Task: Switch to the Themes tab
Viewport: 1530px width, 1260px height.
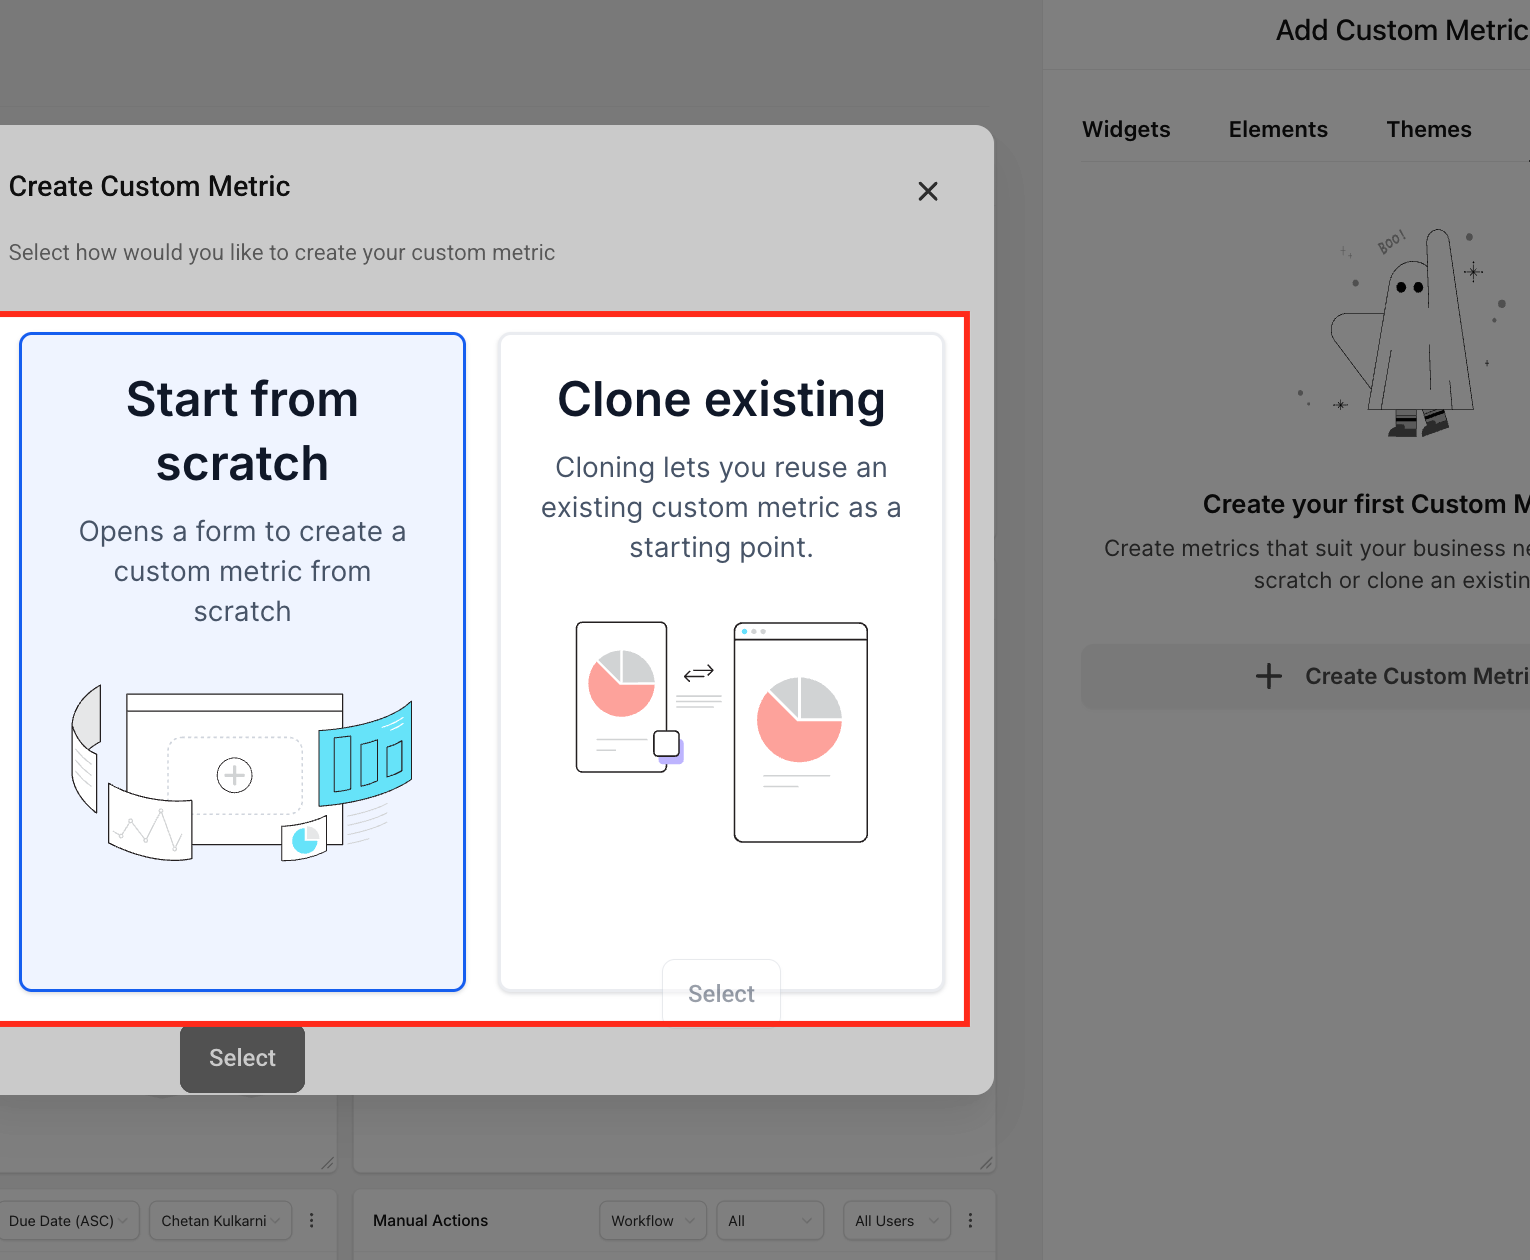Action: [x=1428, y=129]
